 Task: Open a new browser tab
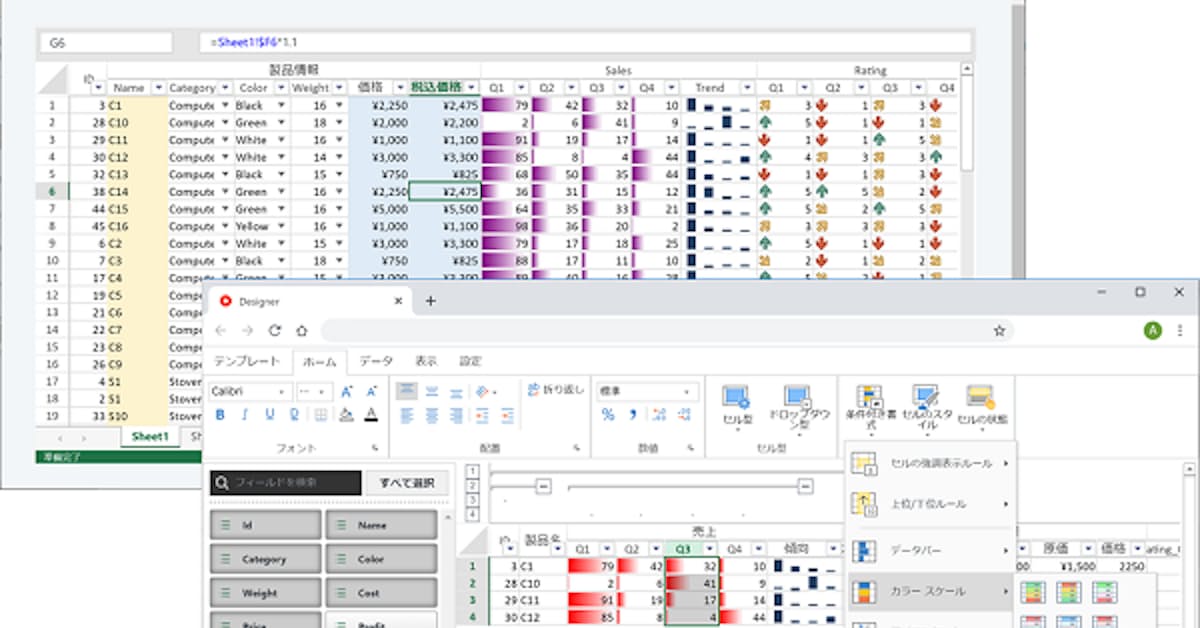pos(431,300)
